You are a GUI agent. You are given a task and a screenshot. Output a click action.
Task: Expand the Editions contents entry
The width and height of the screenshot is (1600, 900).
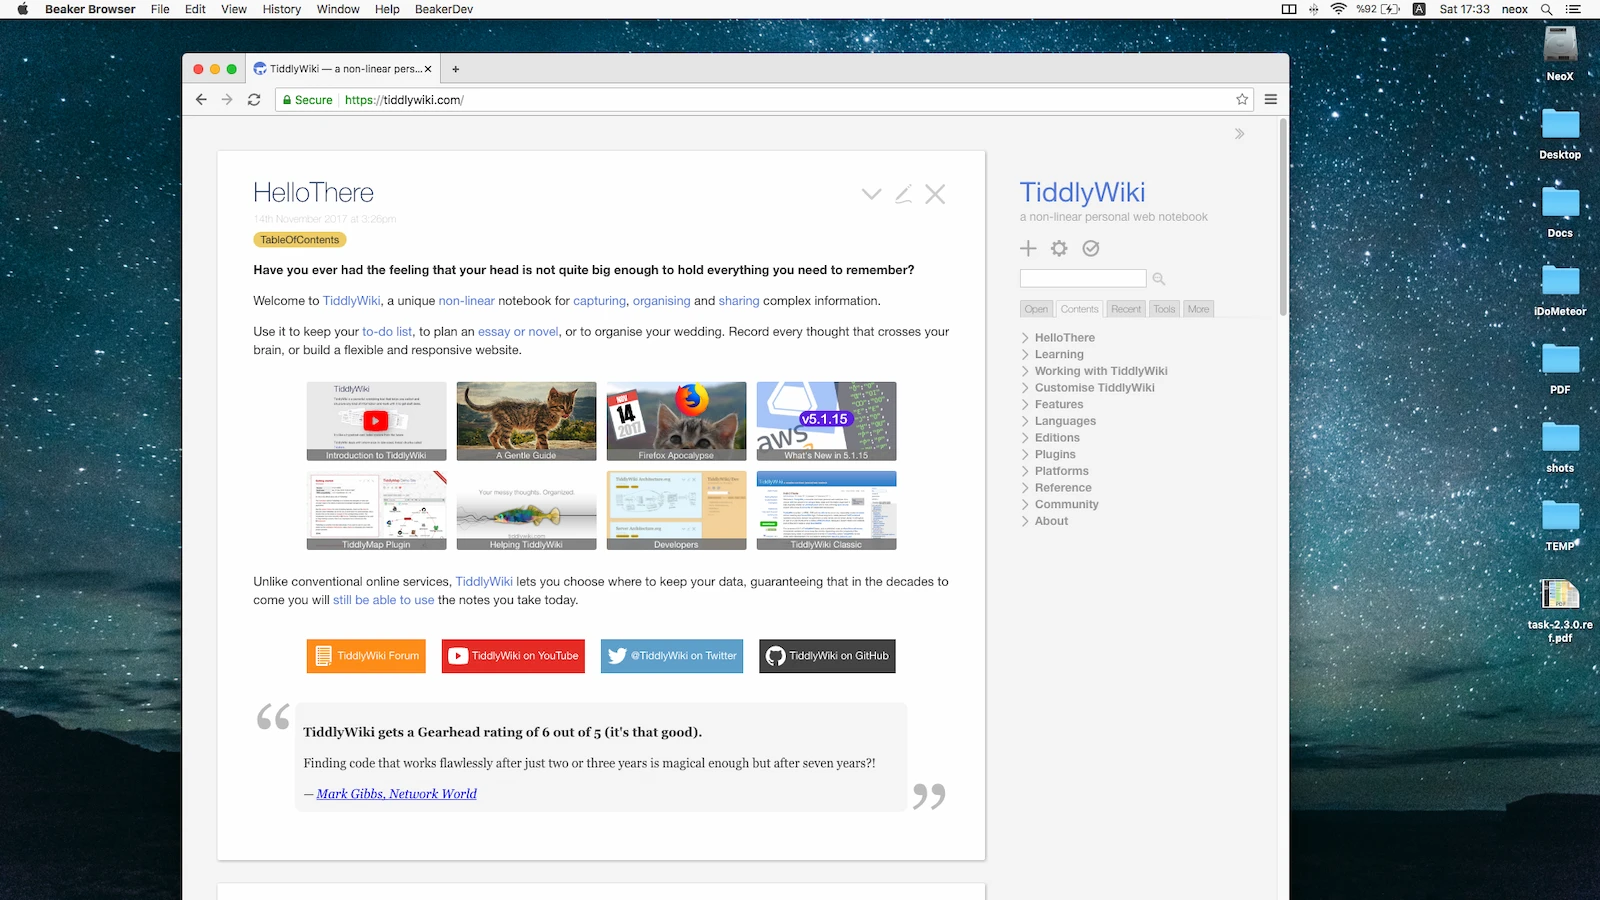click(x=1025, y=438)
